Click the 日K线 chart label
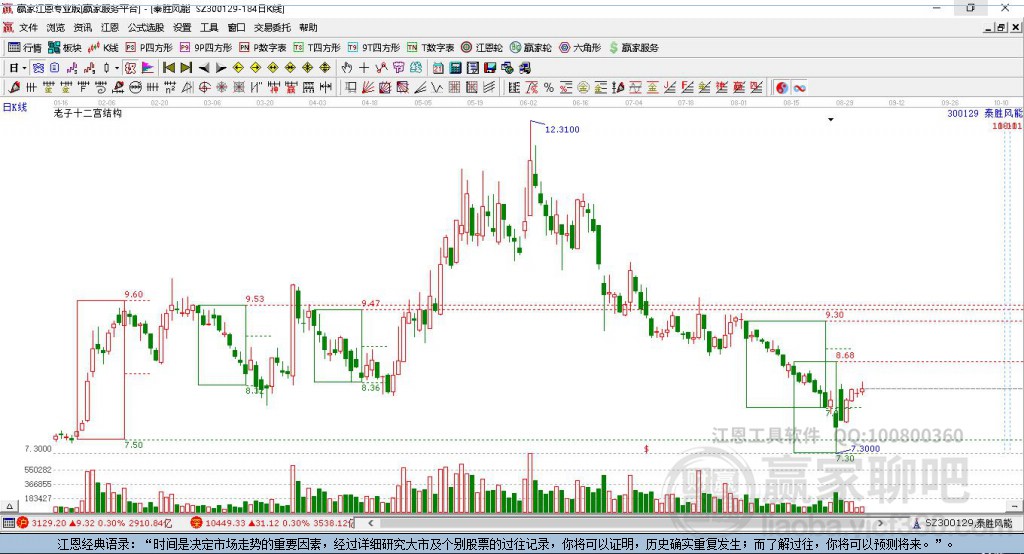 [x=15, y=107]
